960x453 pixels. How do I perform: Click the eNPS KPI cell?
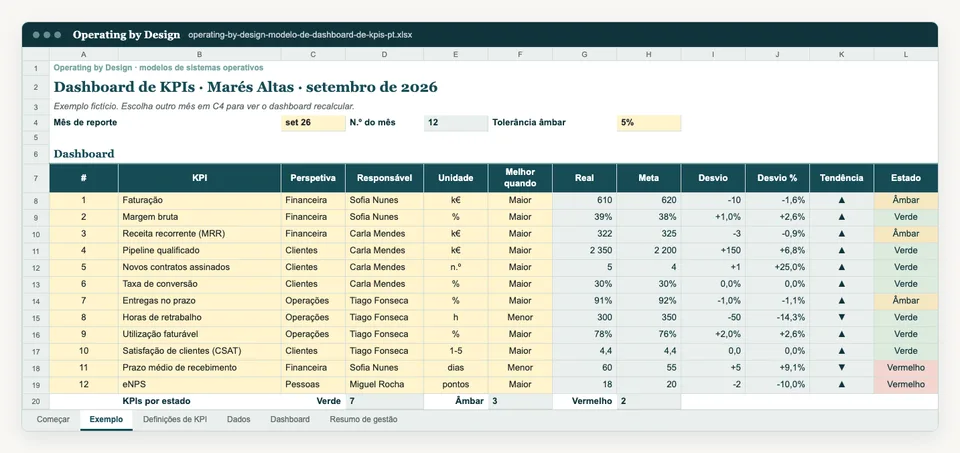point(200,384)
